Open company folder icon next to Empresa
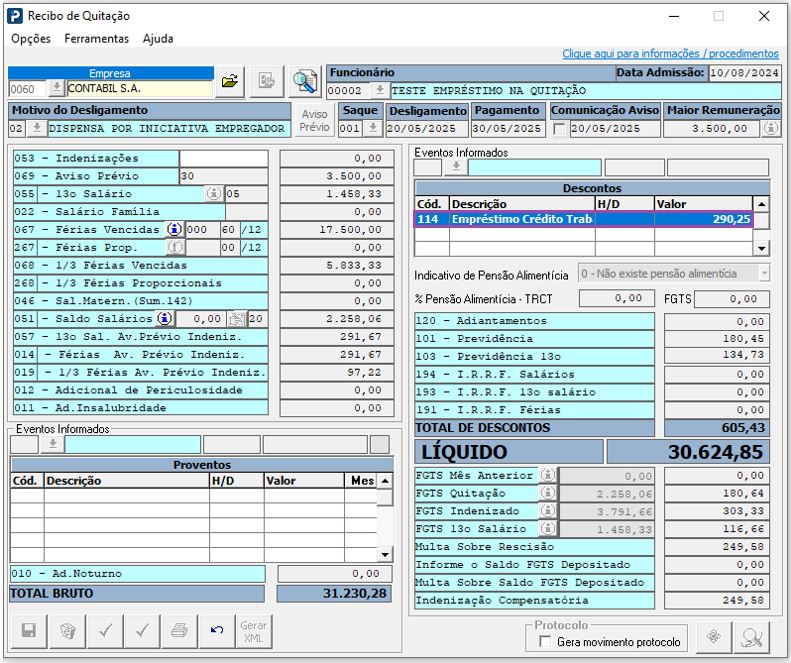Image resolution: width=791 pixels, height=663 pixels. pyautogui.click(x=230, y=81)
